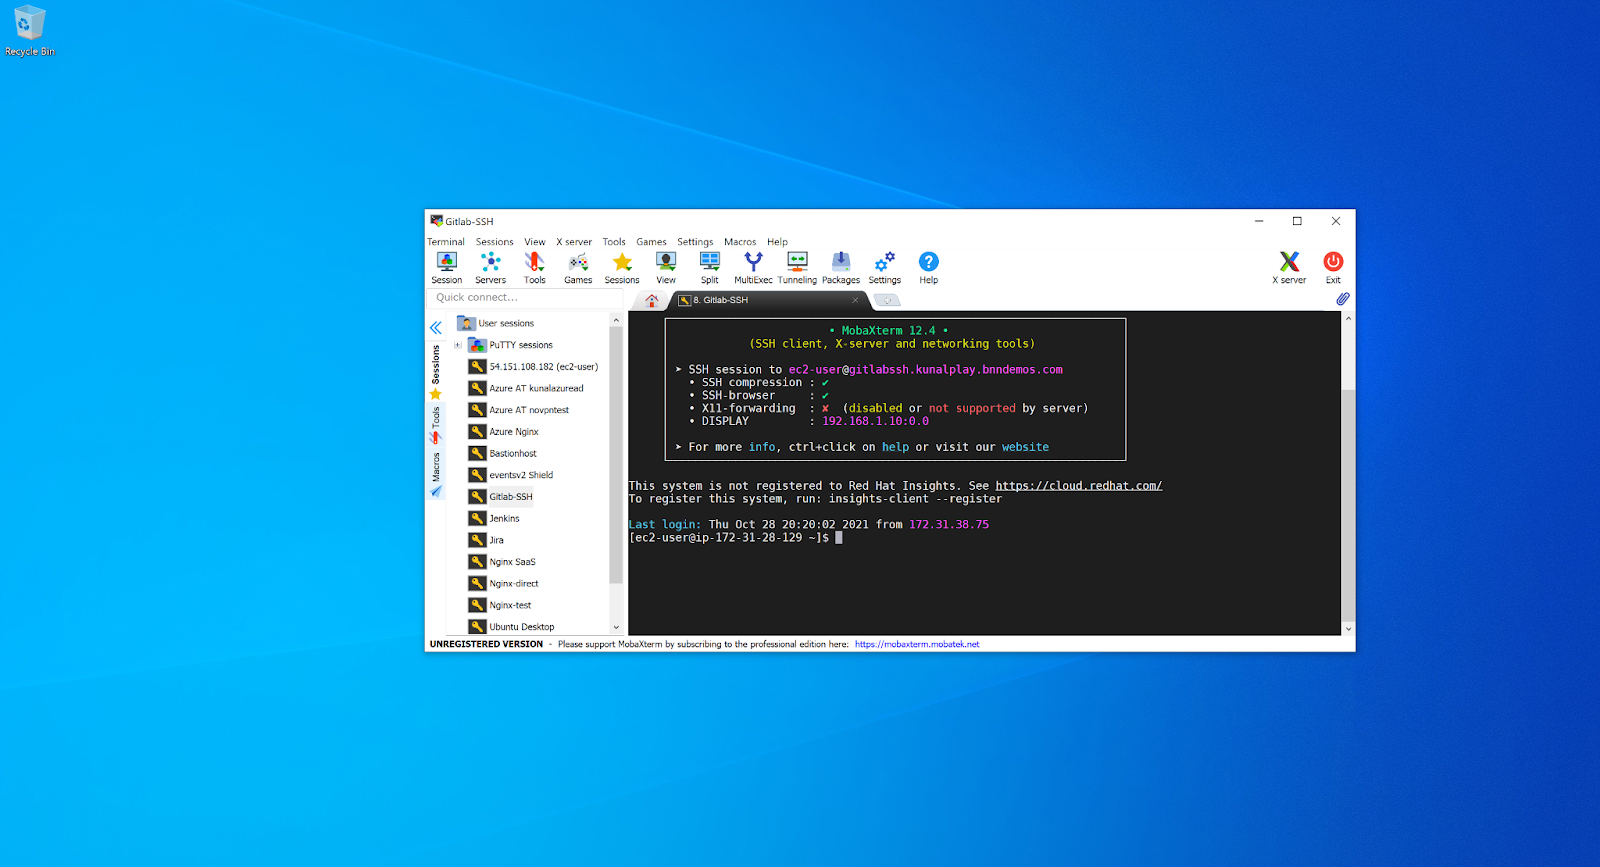The height and width of the screenshot is (867, 1600).
Task: Click the red Exit icon
Action: pos(1333,267)
